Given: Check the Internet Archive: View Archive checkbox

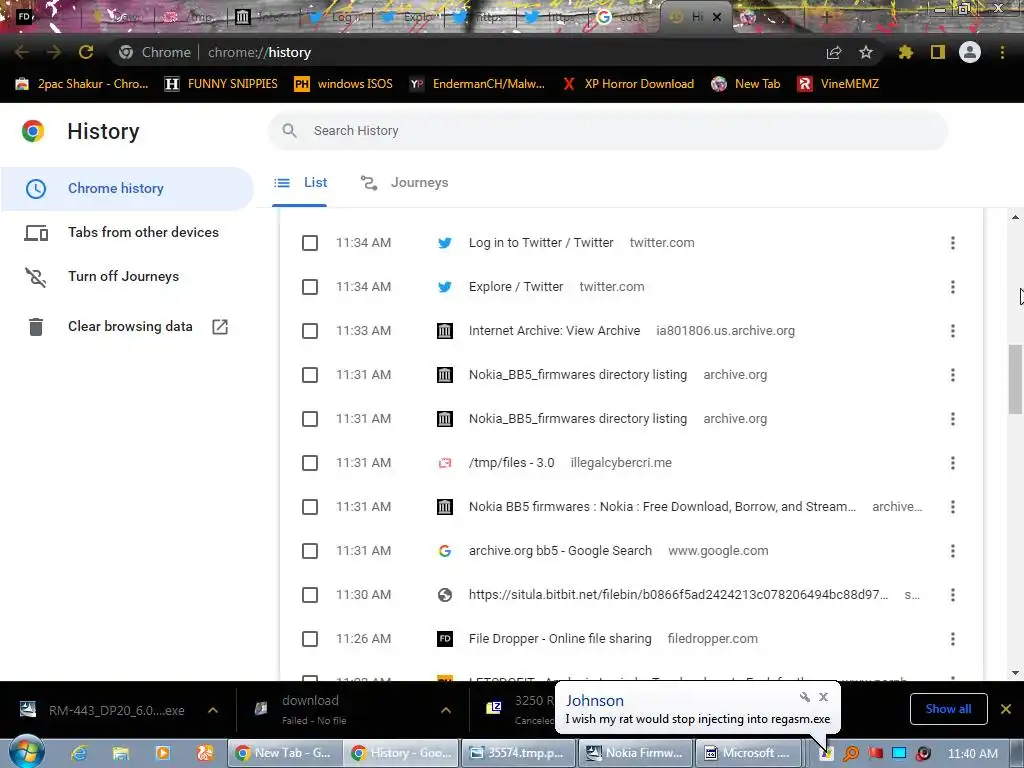Looking at the screenshot, I should click(310, 331).
